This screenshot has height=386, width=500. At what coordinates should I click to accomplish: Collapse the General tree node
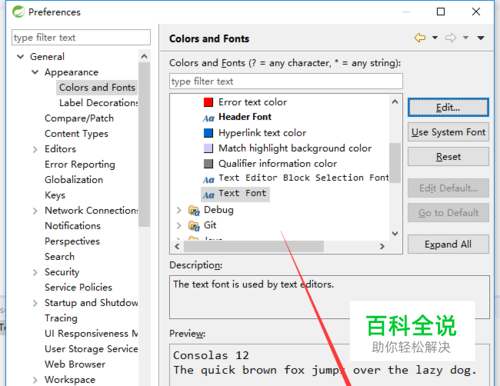20,57
